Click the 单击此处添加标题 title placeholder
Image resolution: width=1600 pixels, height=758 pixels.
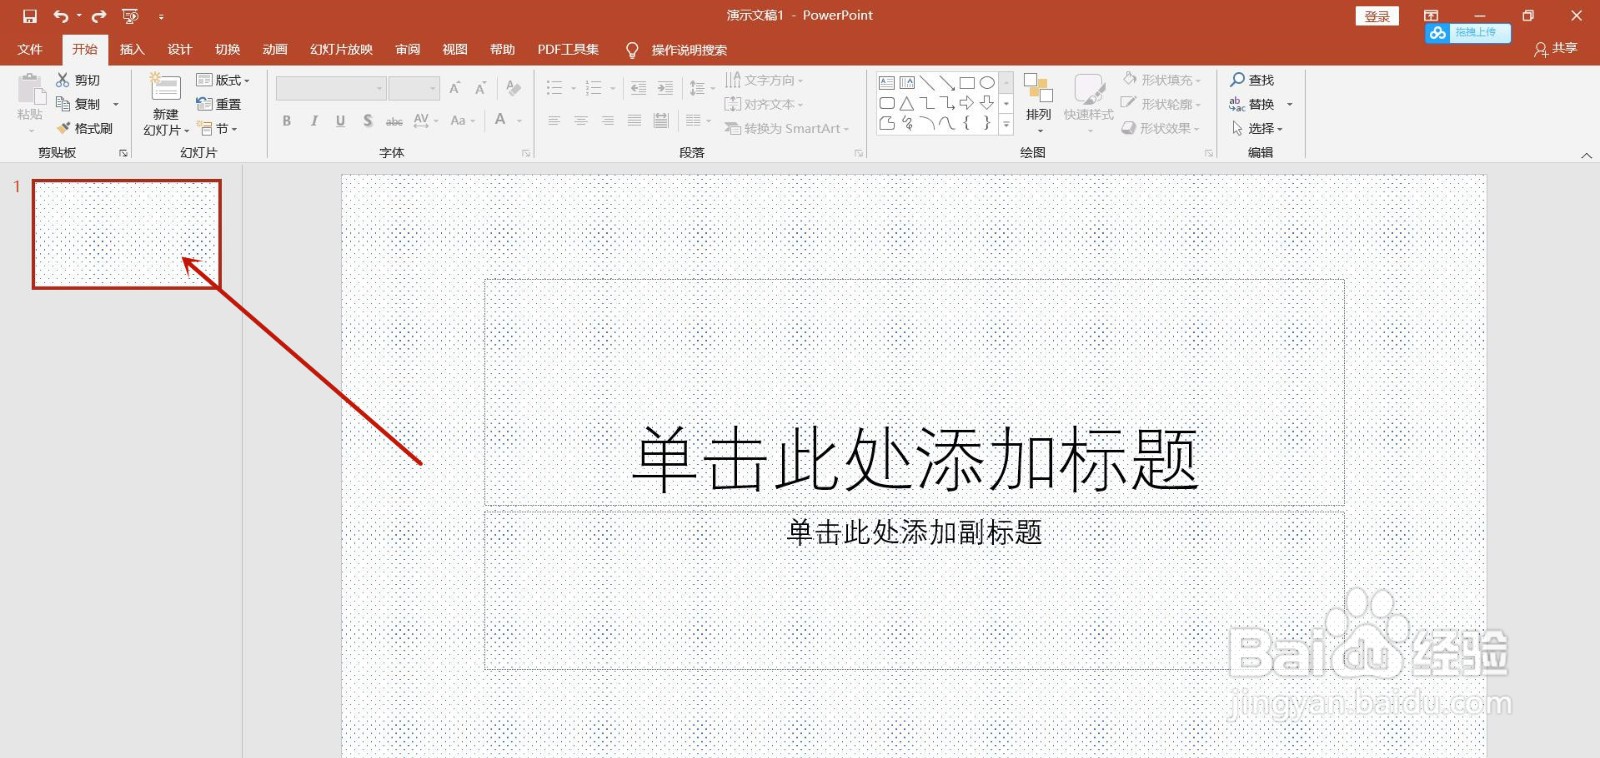coord(914,392)
